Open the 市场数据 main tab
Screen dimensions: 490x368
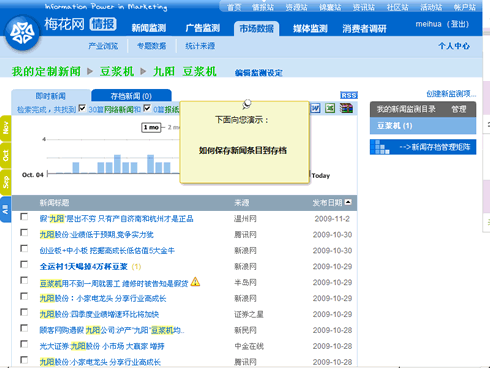pyautogui.click(x=256, y=28)
